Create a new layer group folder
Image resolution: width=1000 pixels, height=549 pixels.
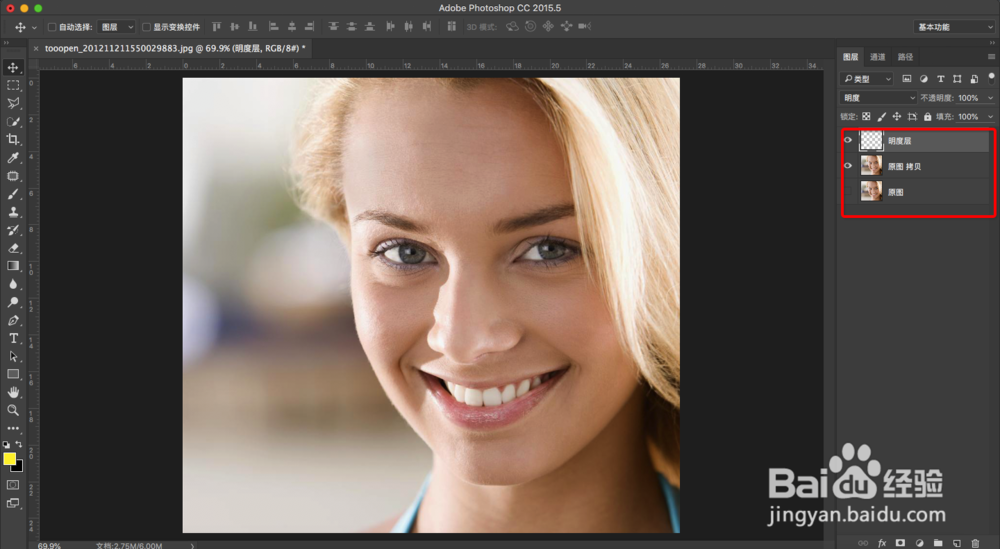(x=938, y=543)
